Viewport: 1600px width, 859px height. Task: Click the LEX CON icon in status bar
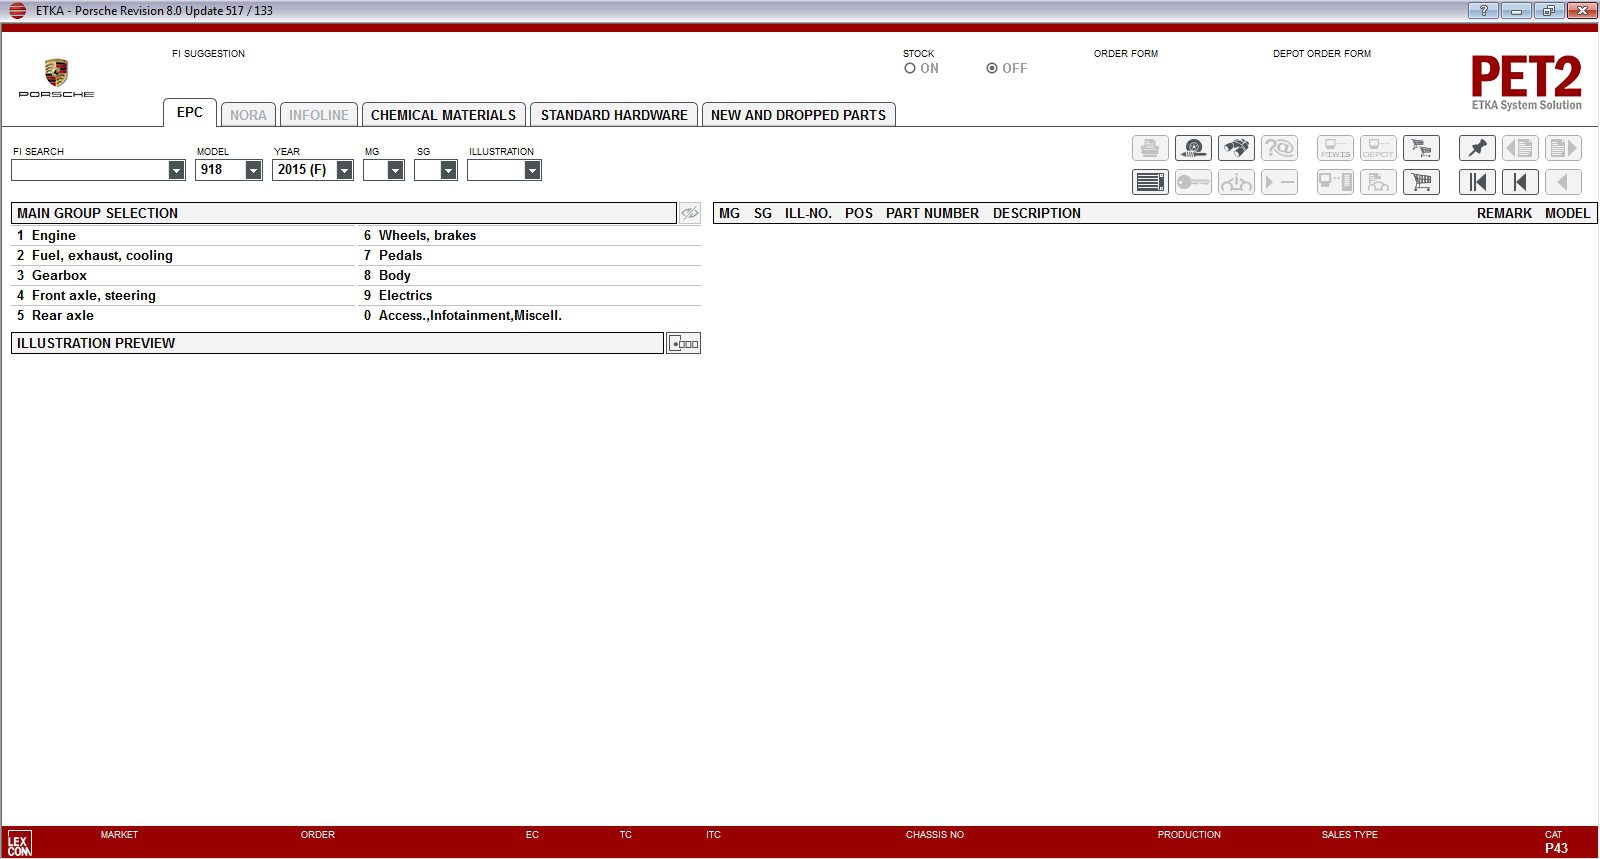tap(19, 843)
